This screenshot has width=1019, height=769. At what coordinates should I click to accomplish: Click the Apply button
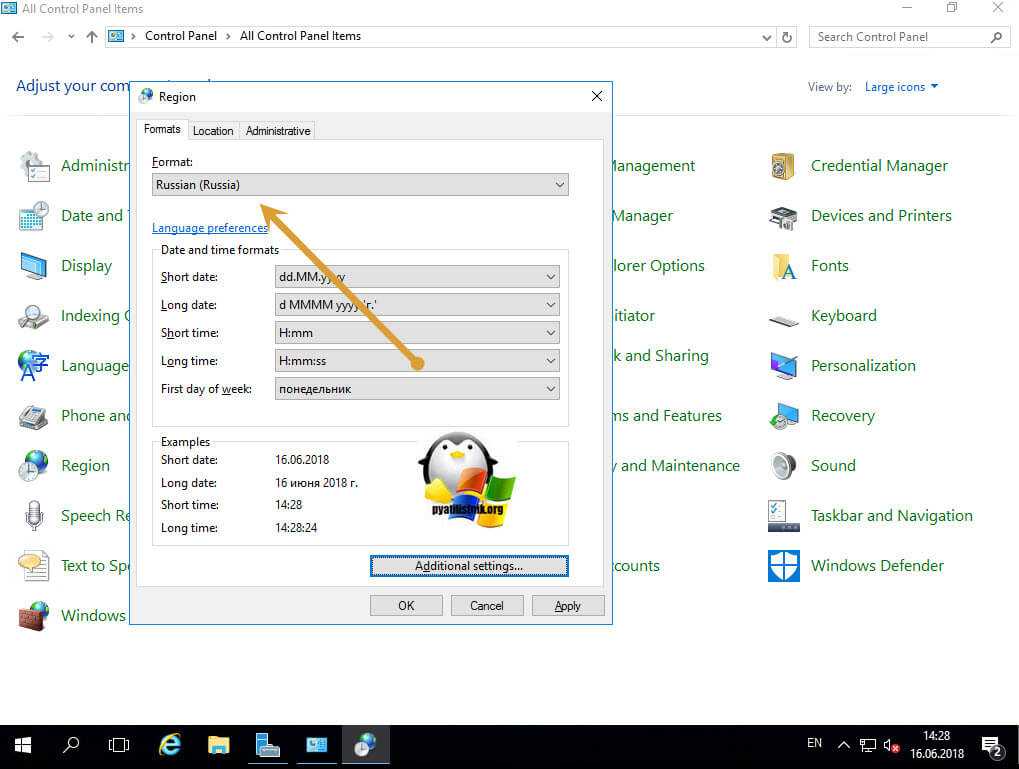point(567,606)
